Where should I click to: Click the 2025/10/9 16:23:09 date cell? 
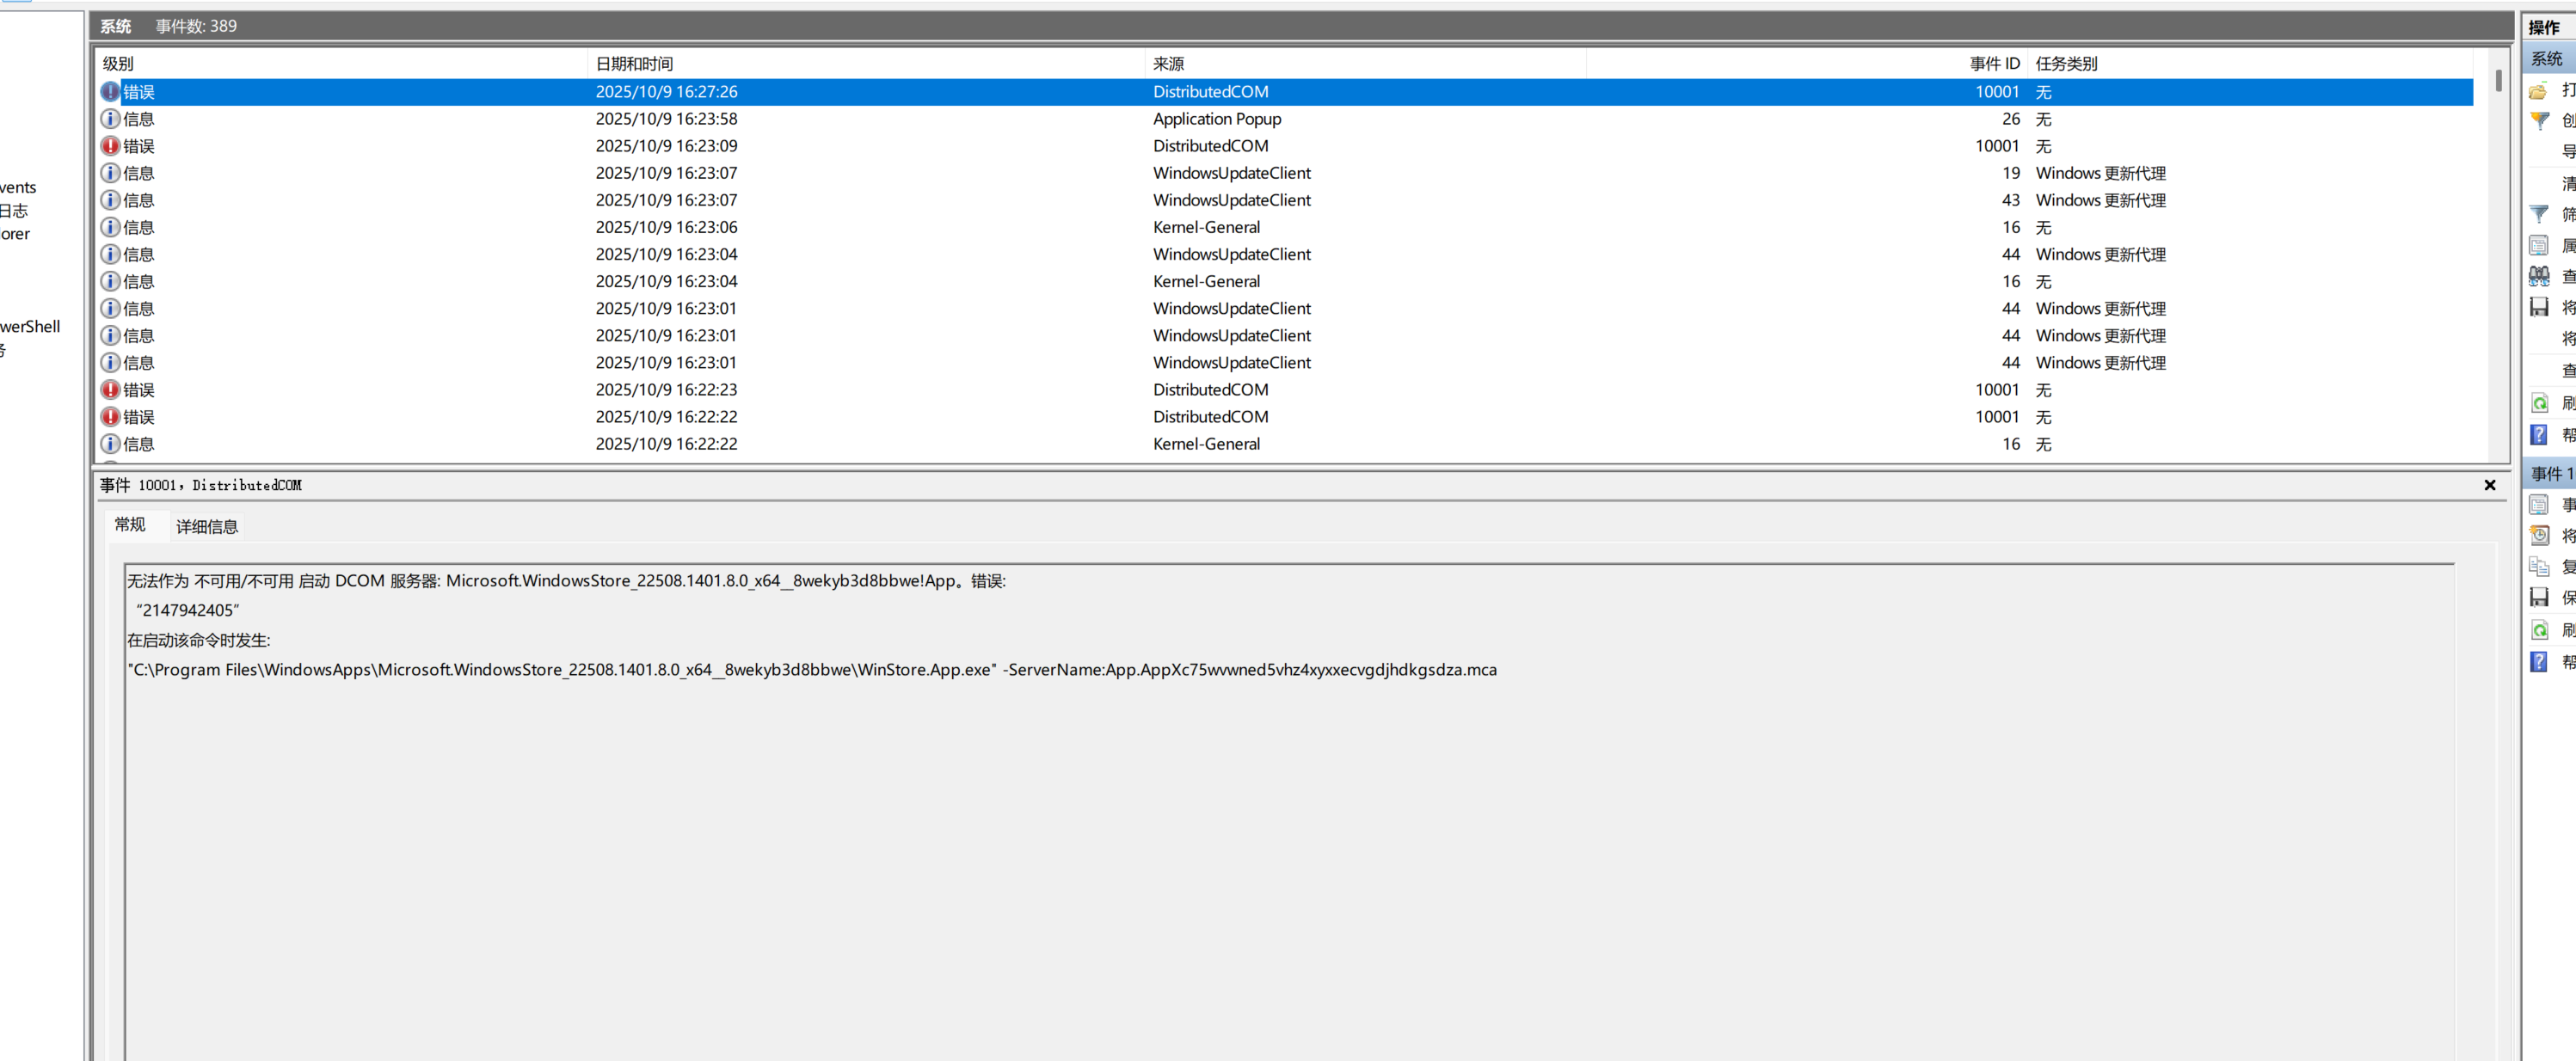pyautogui.click(x=666, y=146)
